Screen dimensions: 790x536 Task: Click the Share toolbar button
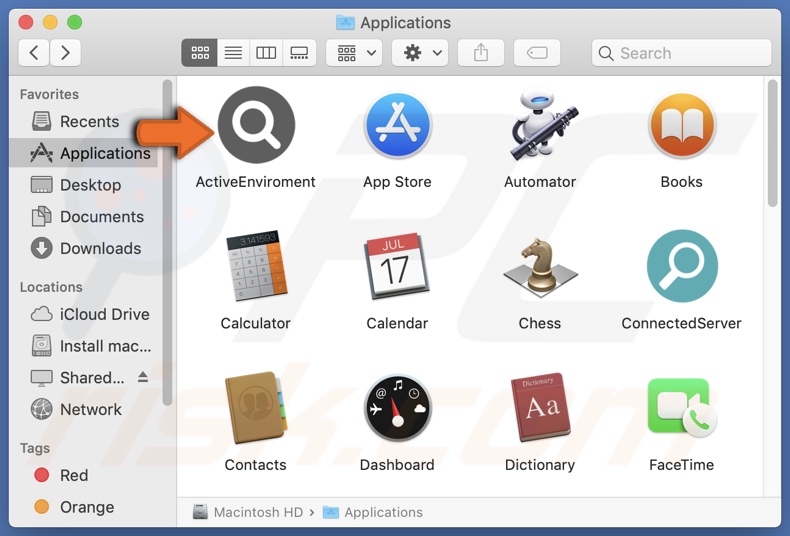pyautogui.click(x=481, y=52)
